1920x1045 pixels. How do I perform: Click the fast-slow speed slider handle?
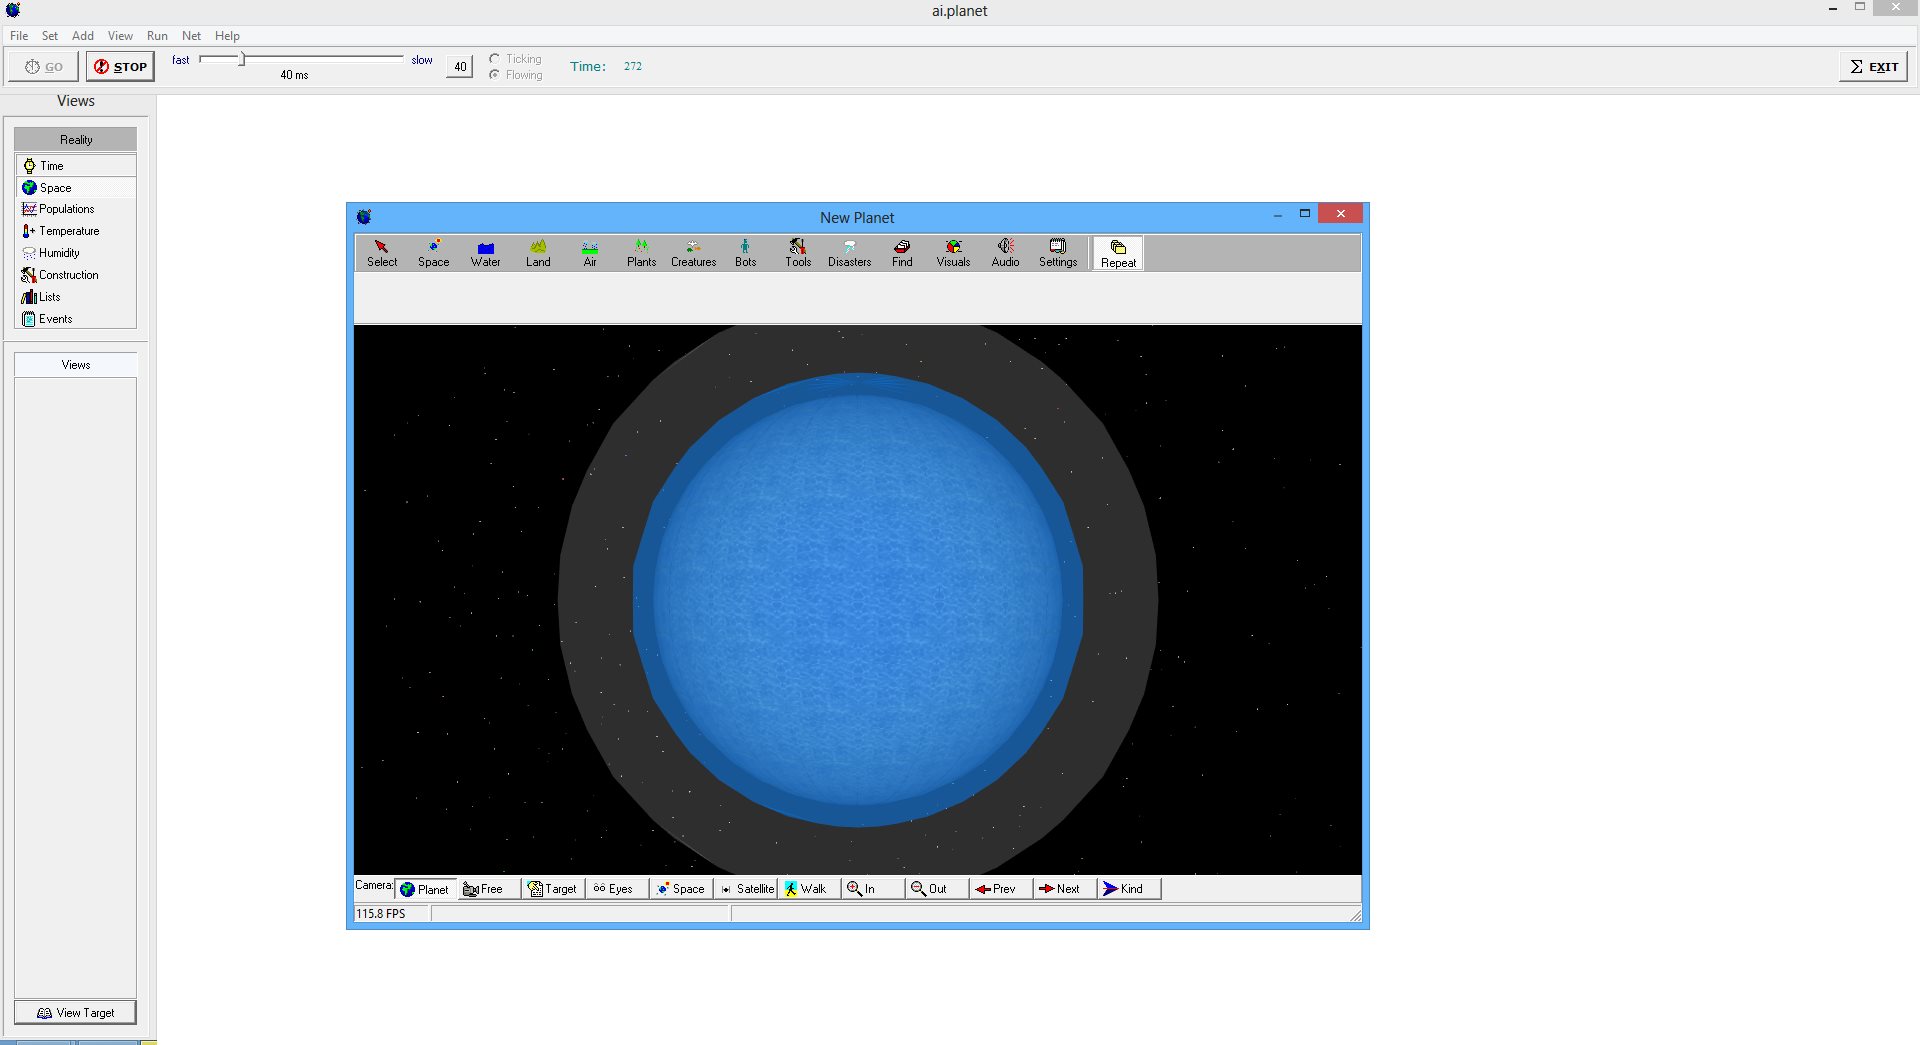(x=242, y=60)
